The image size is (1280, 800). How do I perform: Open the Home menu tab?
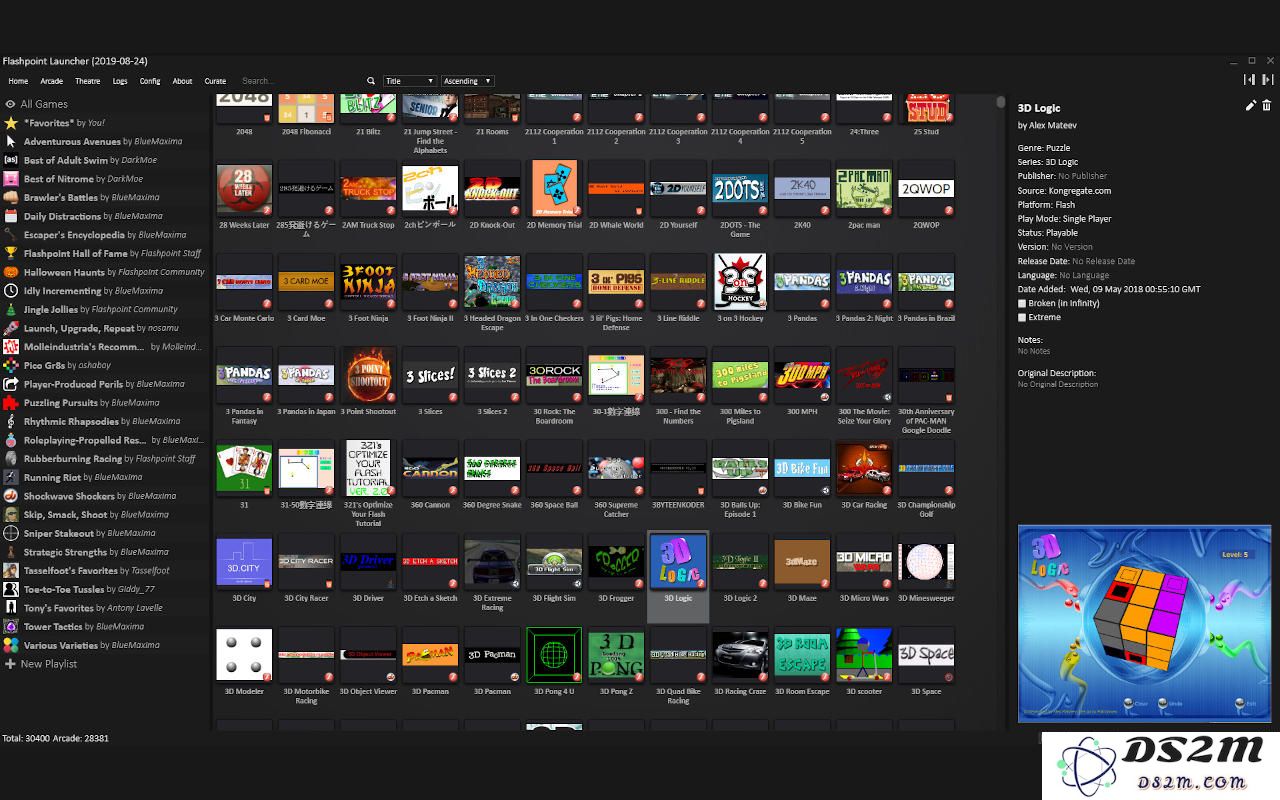point(18,81)
